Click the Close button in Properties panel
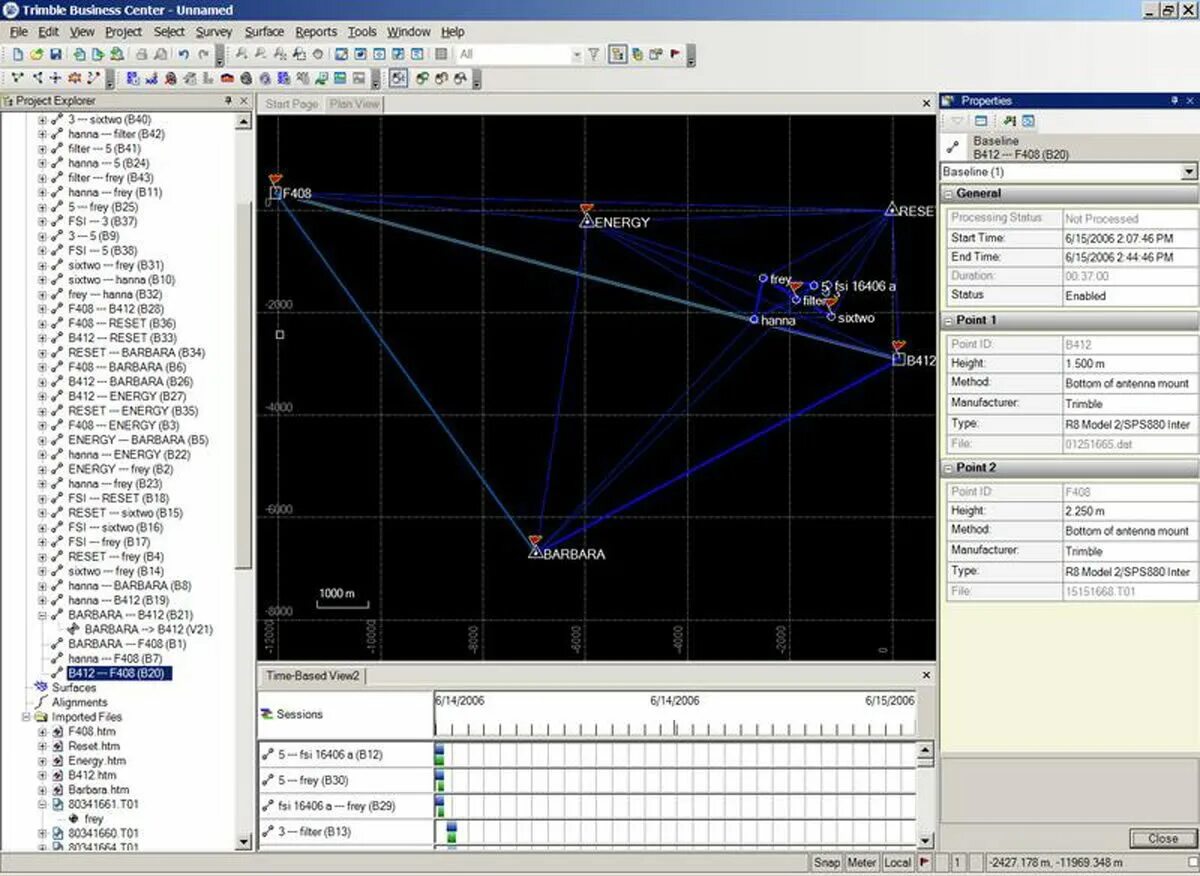The width and height of the screenshot is (1200, 876). [1162, 838]
